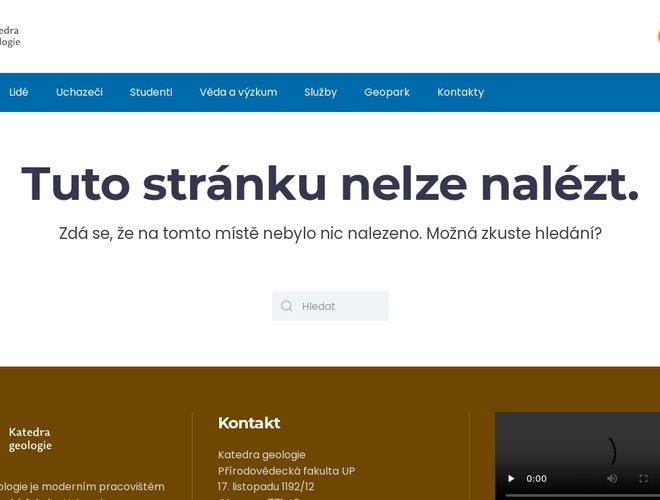Click the footer Kontakt heading
Screen dimensions: 660x500
[249, 423]
